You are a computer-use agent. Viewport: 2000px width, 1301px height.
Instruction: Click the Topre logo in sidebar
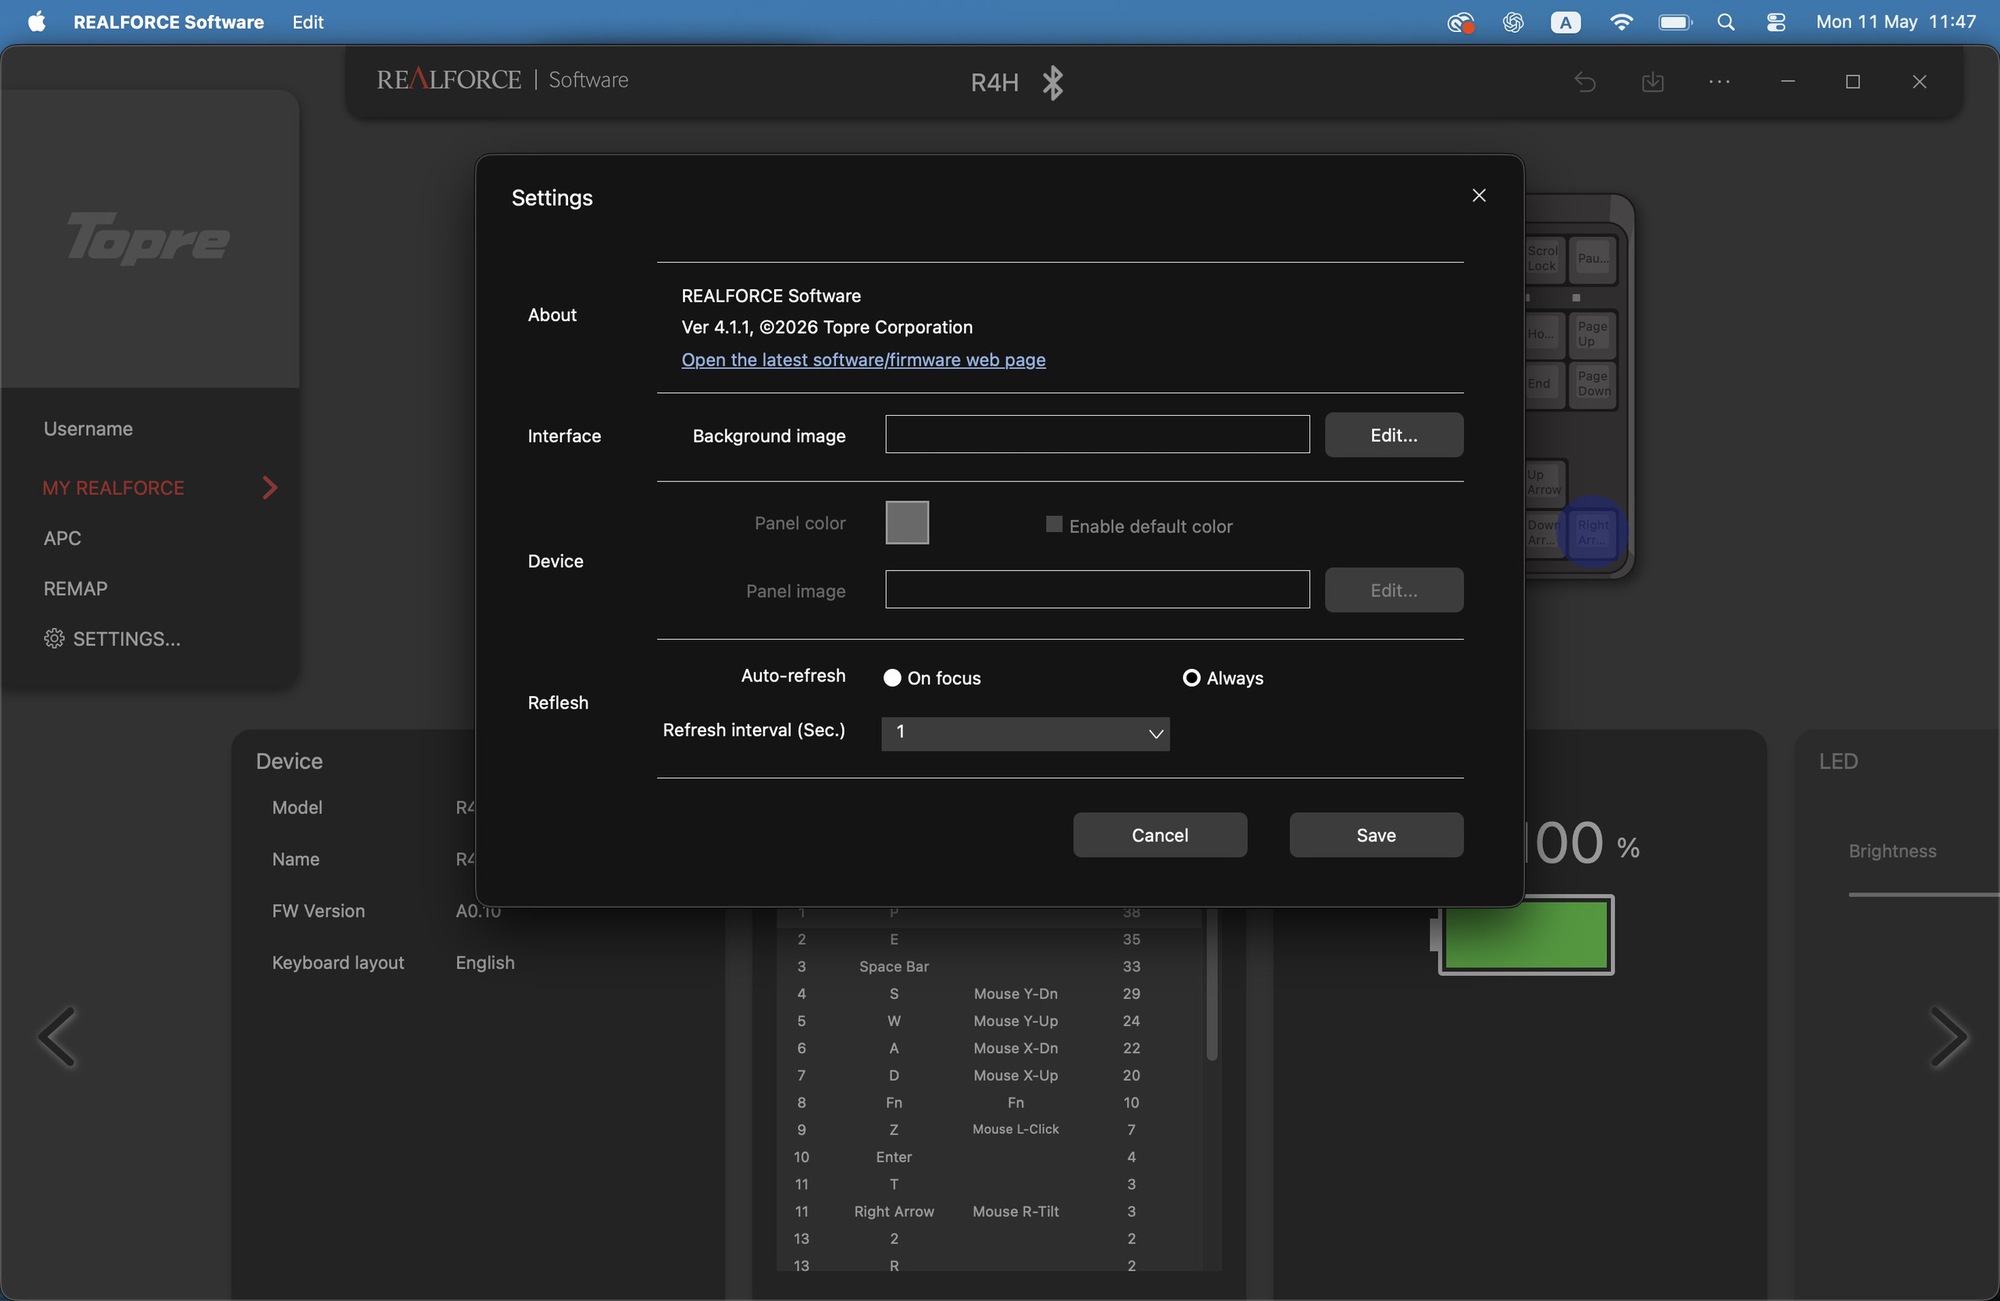click(148, 237)
